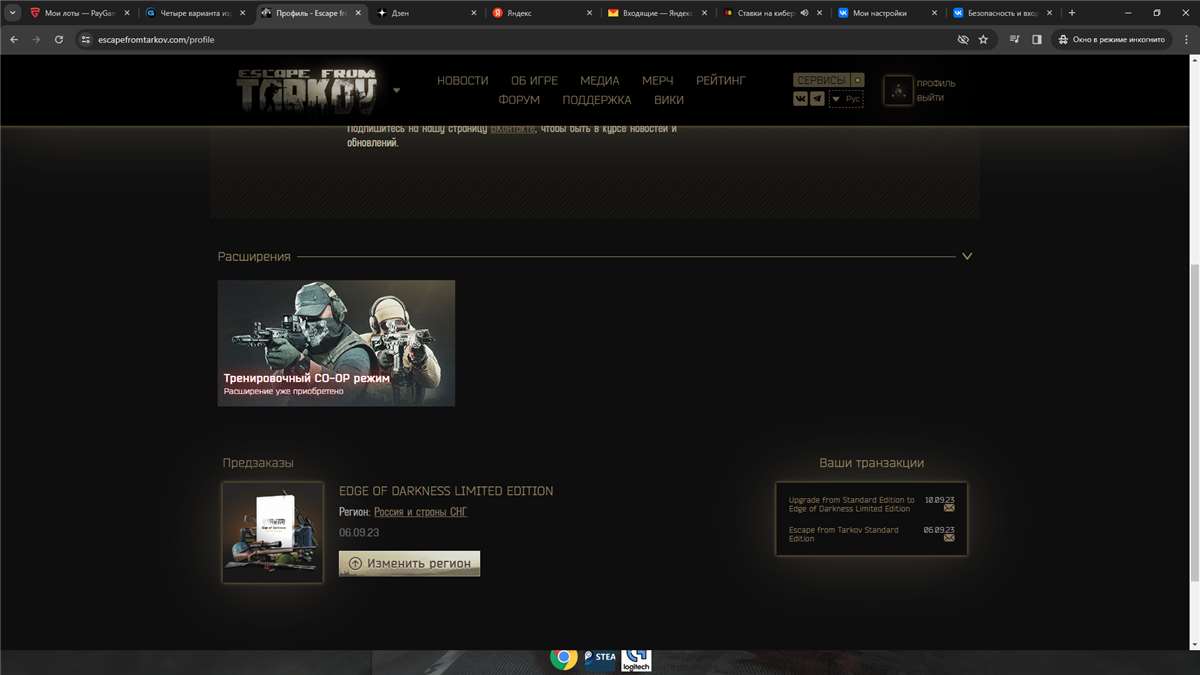Open the Новости menu item

click(463, 80)
